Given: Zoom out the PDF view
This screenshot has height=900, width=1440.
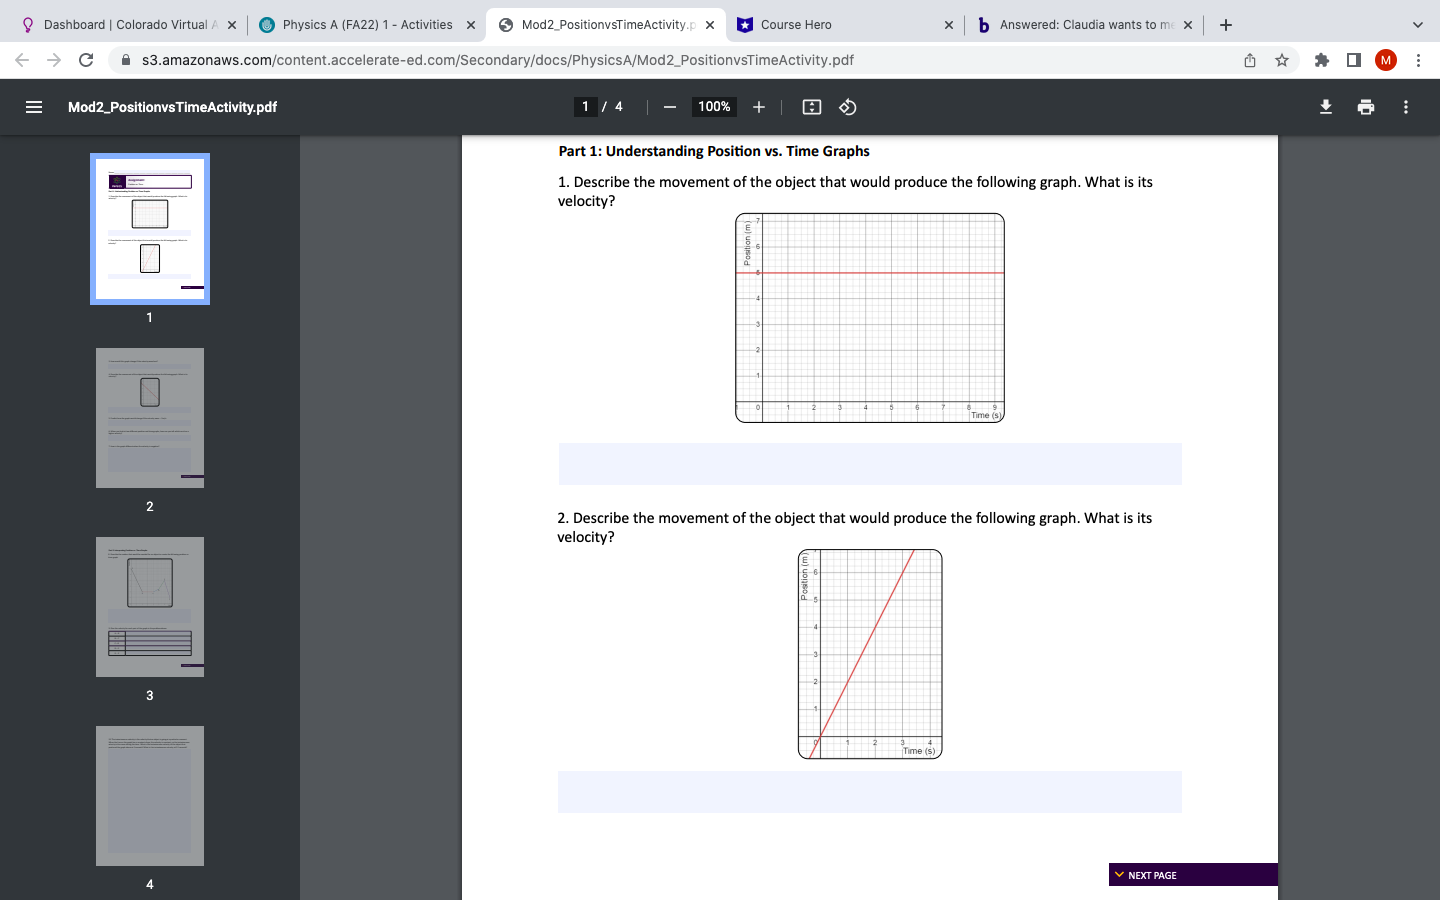Looking at the screenshot, I should point(669,107).
